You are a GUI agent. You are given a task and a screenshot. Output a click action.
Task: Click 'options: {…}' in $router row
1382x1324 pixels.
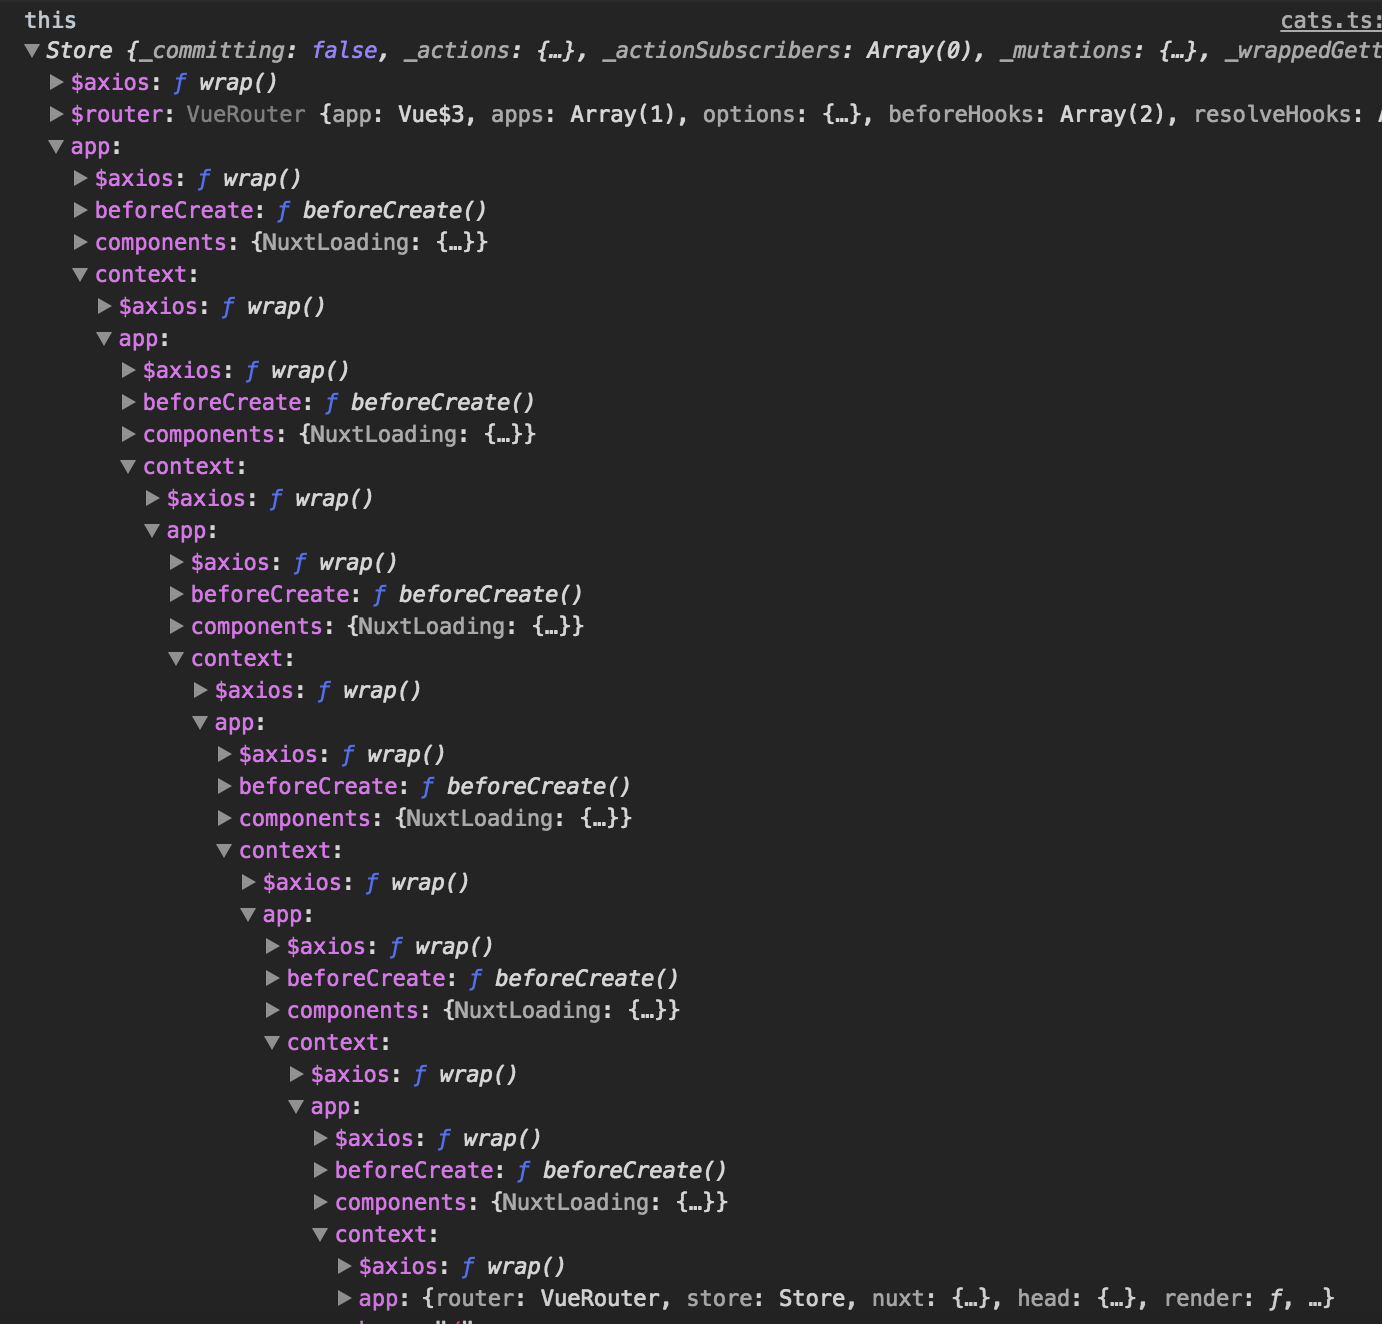click(782, 114)
